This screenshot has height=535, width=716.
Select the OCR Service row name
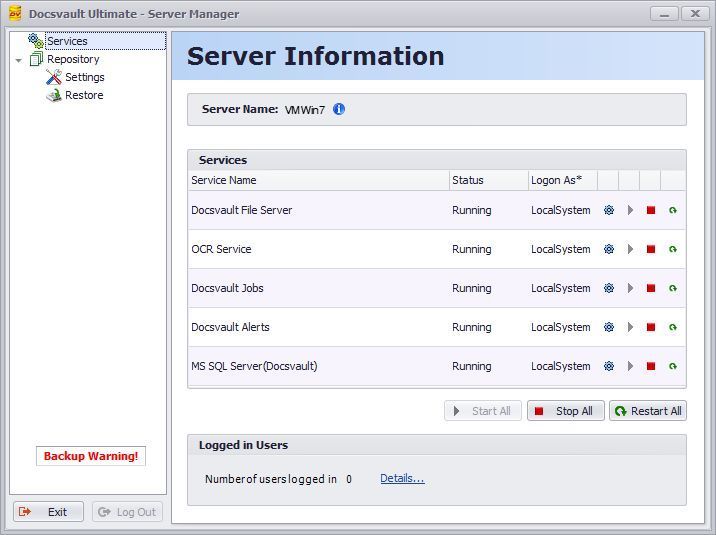point(221,249)
